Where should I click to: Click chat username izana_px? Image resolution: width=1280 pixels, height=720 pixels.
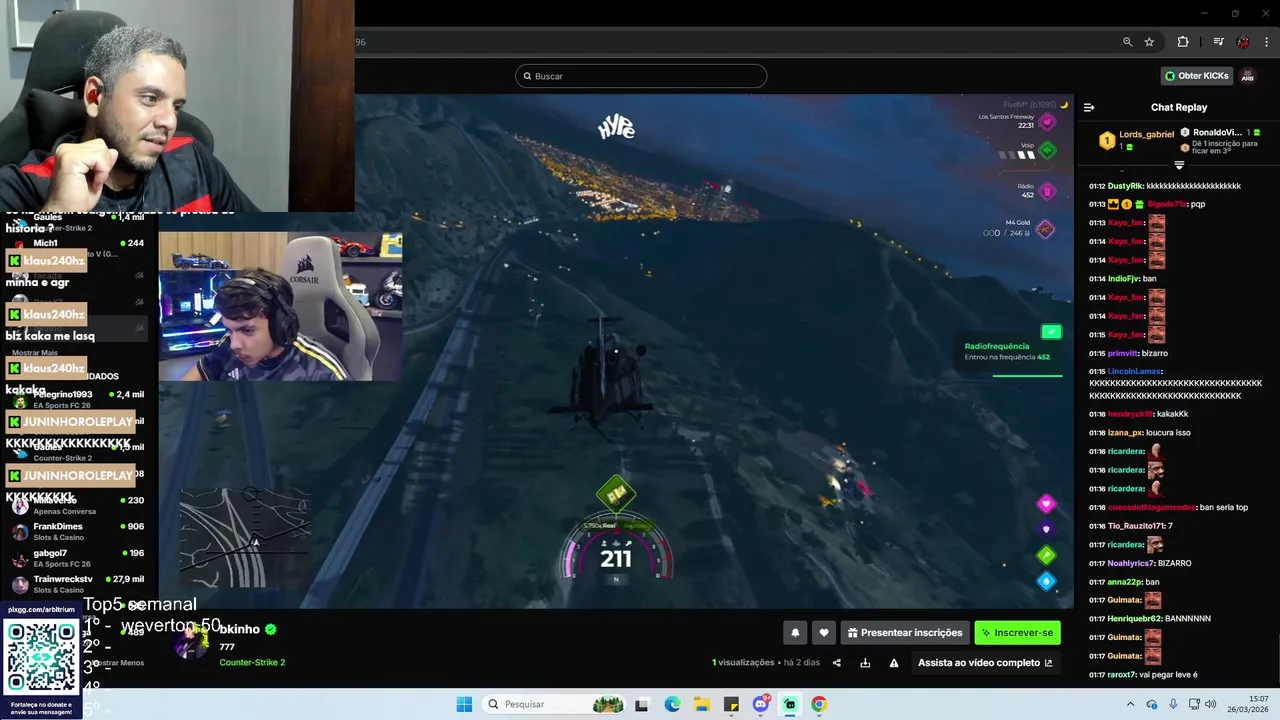click(x=1125, y=433)
